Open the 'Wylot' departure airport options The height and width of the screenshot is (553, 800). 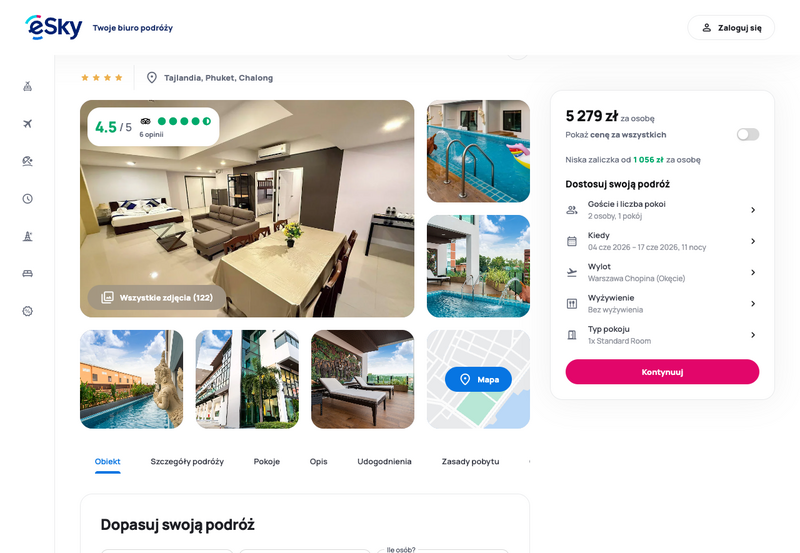click(x=662, y=272)
